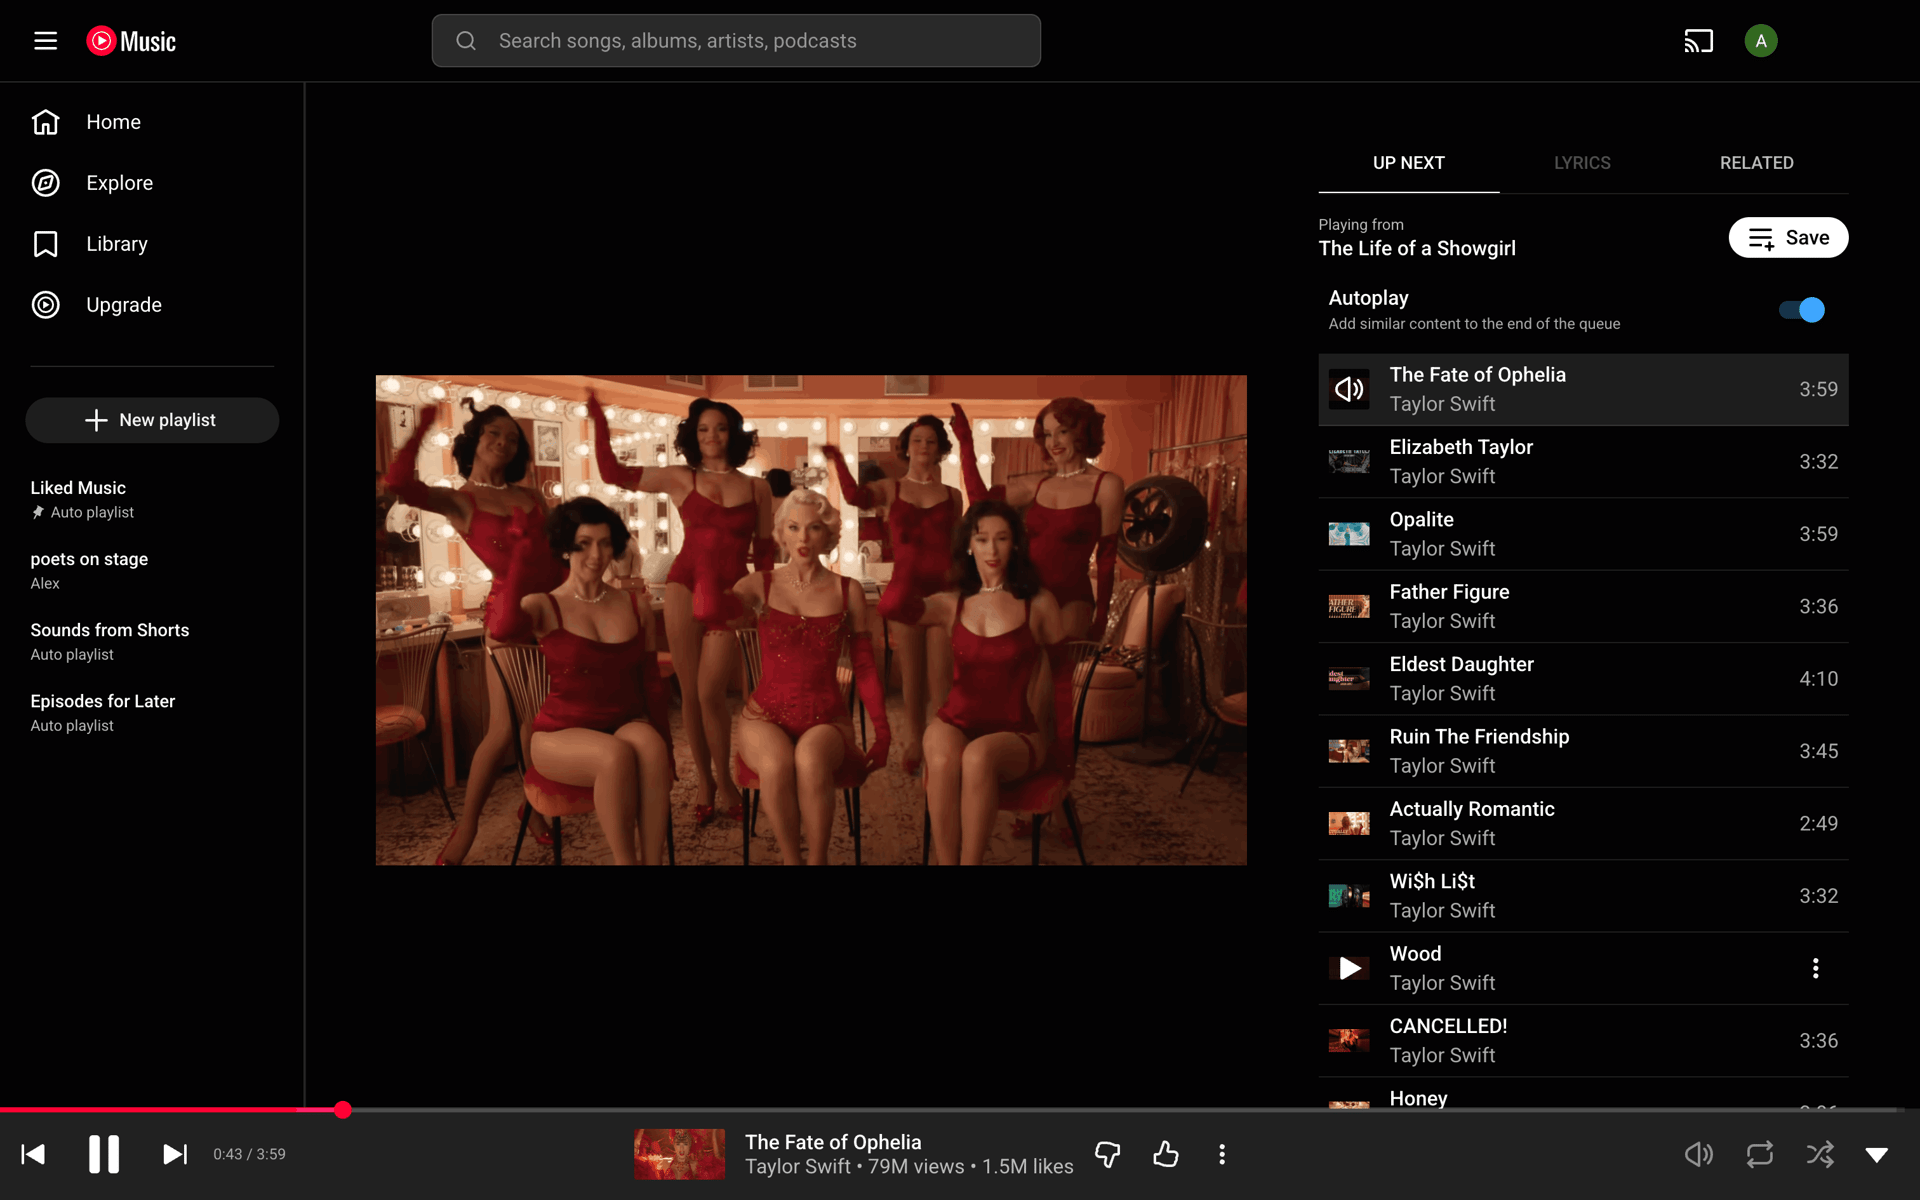Click The Life of a Showgirl title
Screen dimensions: 1920x1200
[x=1417, y=249]
